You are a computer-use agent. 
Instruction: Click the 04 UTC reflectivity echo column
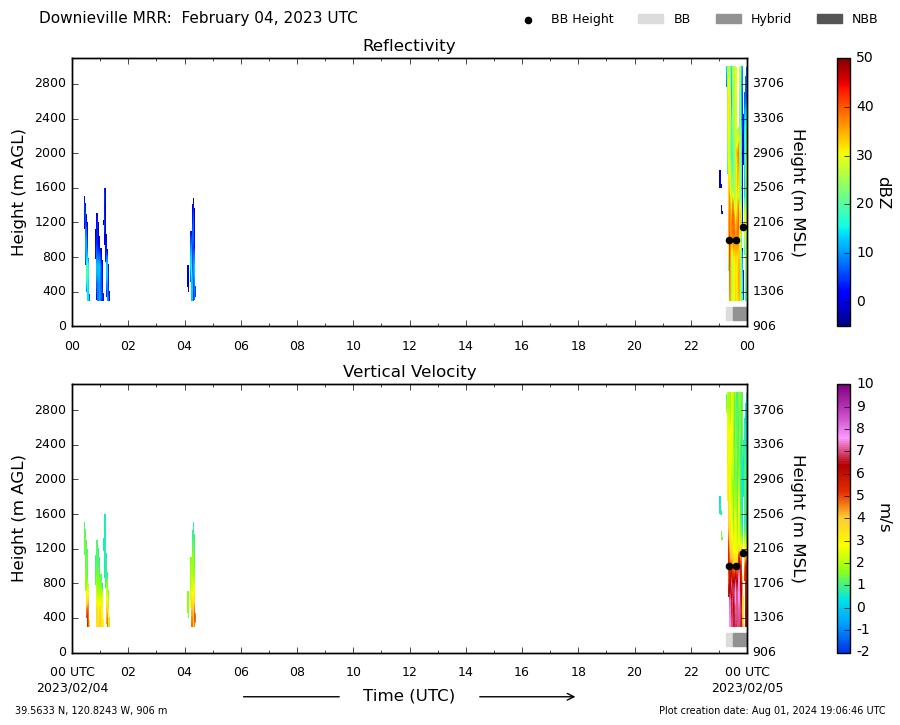click(192, 250)
